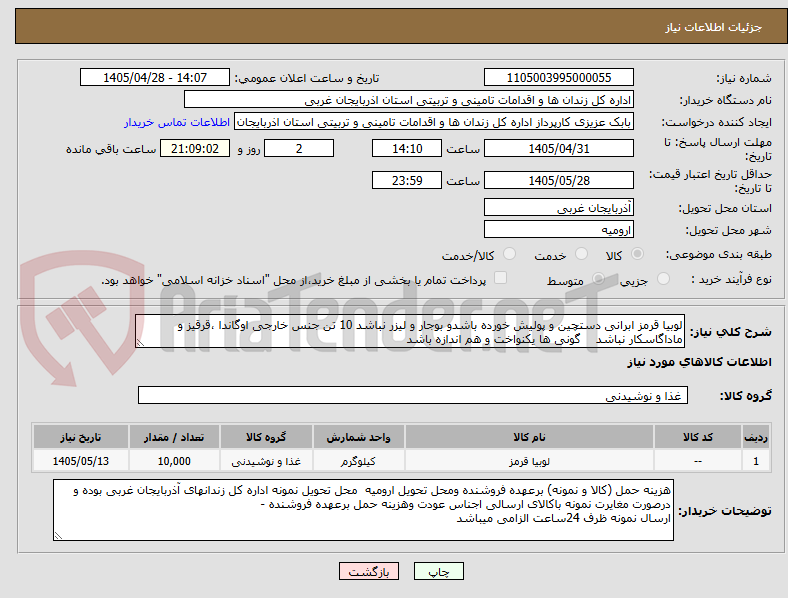788x598 pixels.
Task: Click the شماره نیاز number field
Action: 559,77
